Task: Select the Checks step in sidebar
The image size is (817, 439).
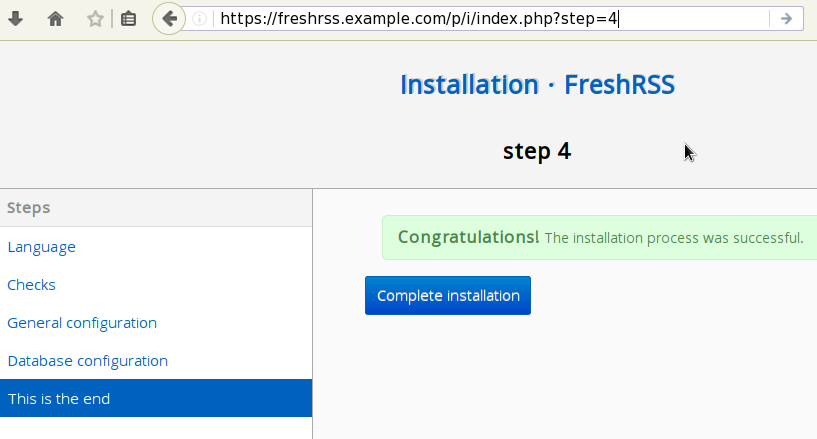Action: (31, 284)
